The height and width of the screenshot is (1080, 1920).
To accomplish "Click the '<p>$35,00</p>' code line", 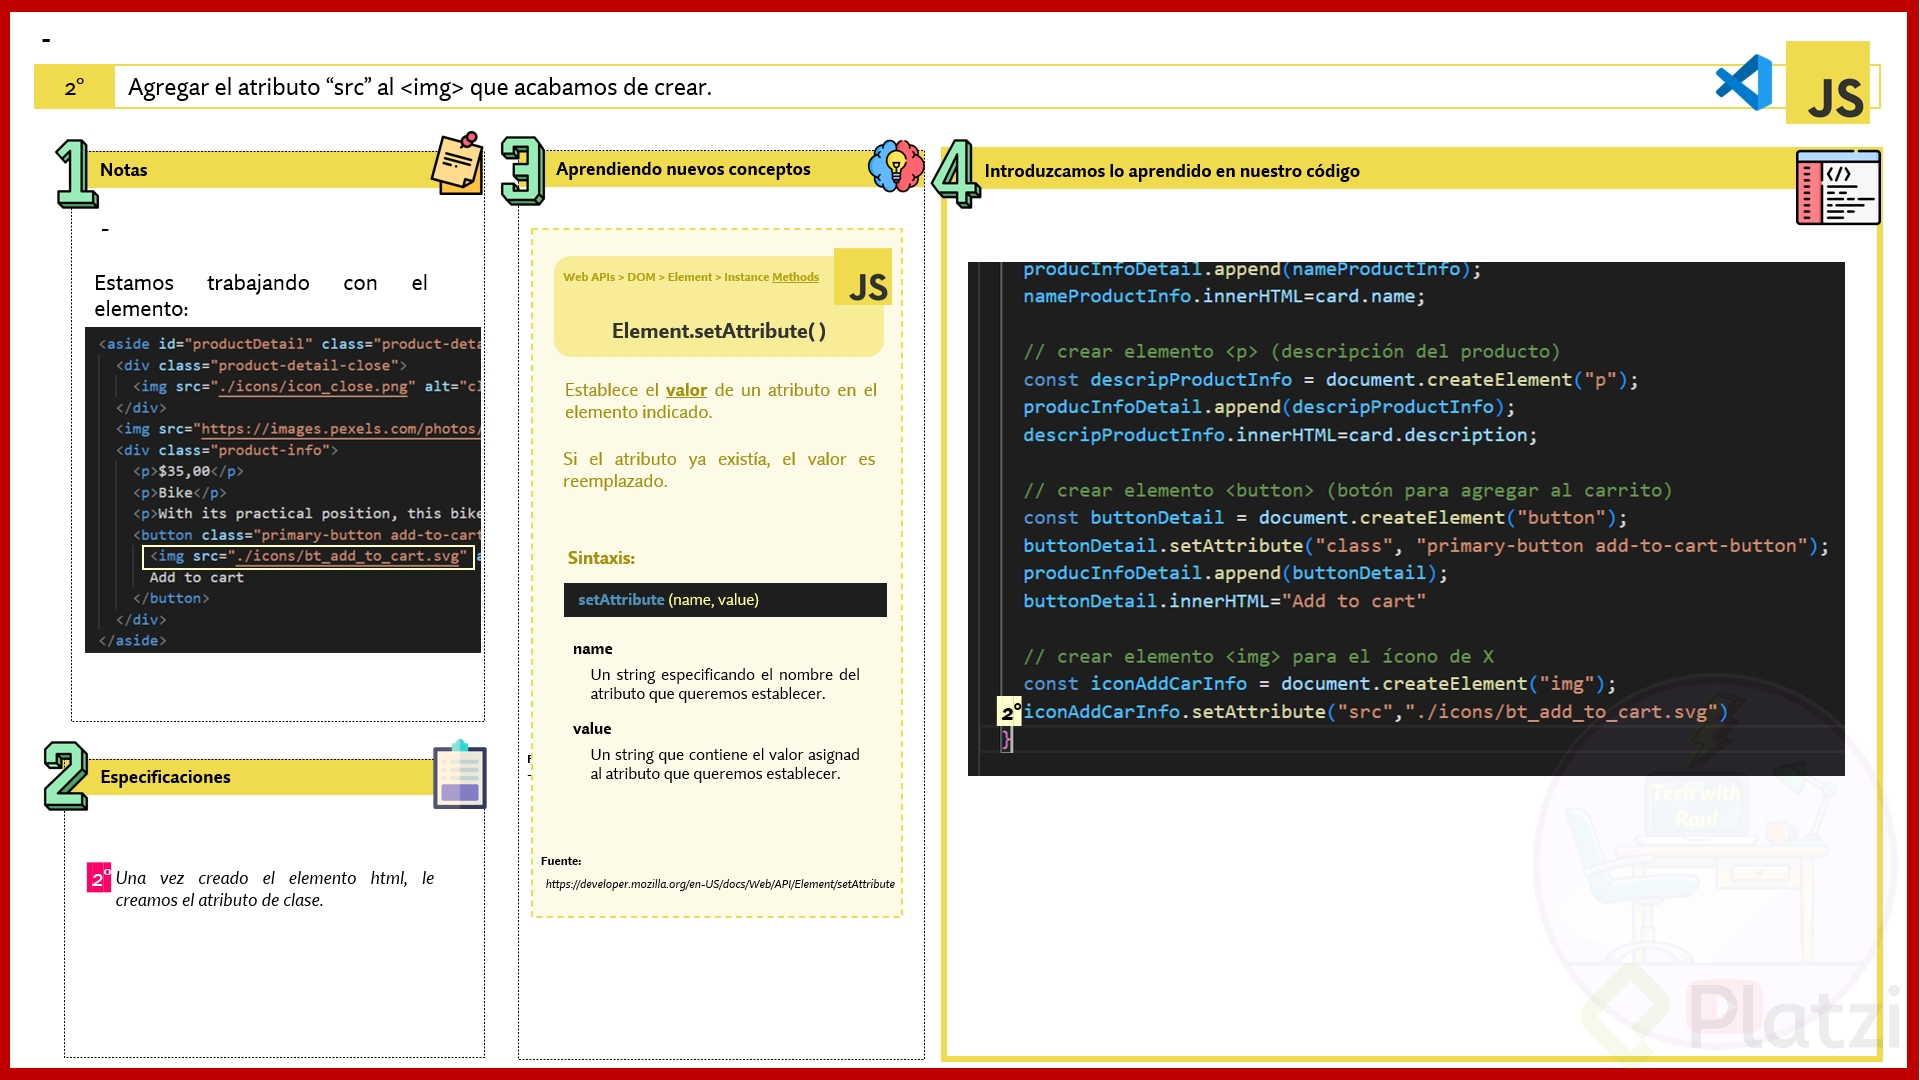I will [188, 472].
